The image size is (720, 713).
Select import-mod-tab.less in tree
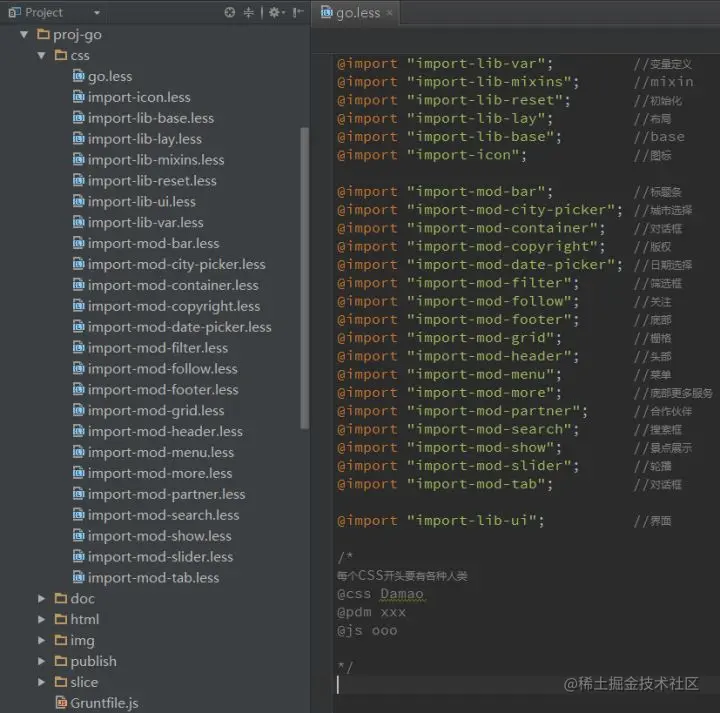click(x=153, y=578)
